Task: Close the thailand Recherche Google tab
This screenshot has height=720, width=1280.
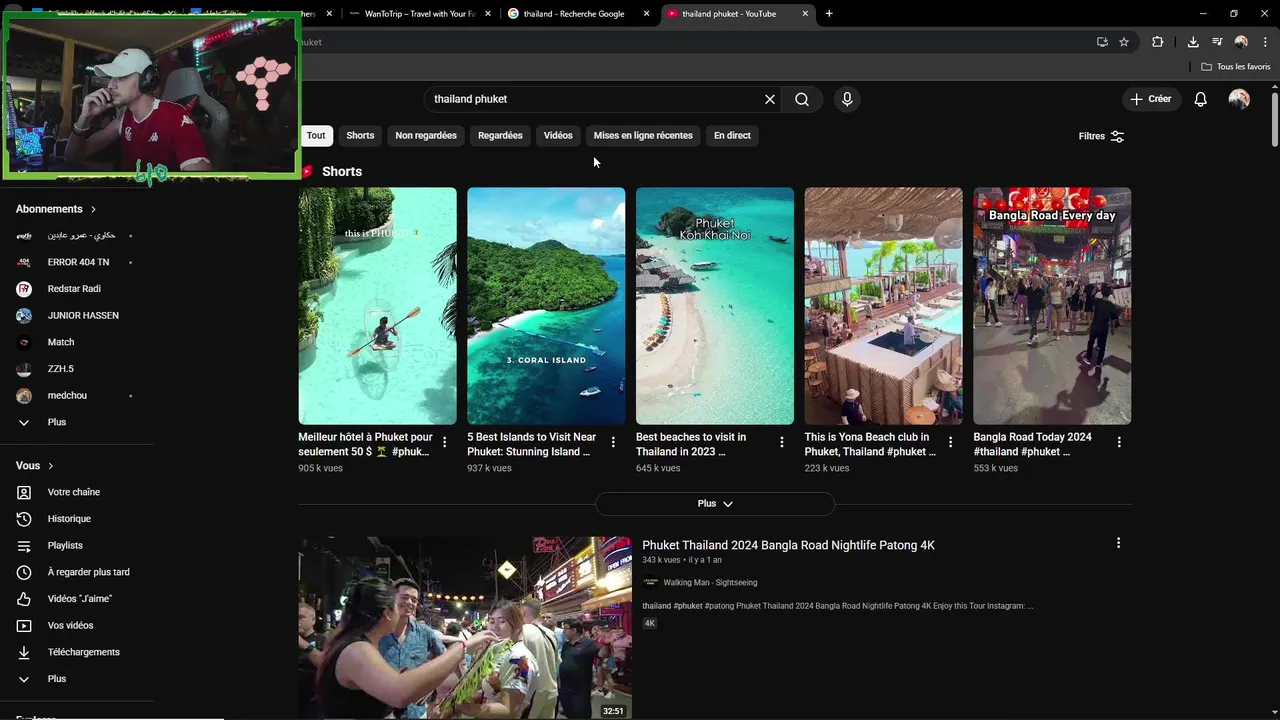Action: coord(646,14)
